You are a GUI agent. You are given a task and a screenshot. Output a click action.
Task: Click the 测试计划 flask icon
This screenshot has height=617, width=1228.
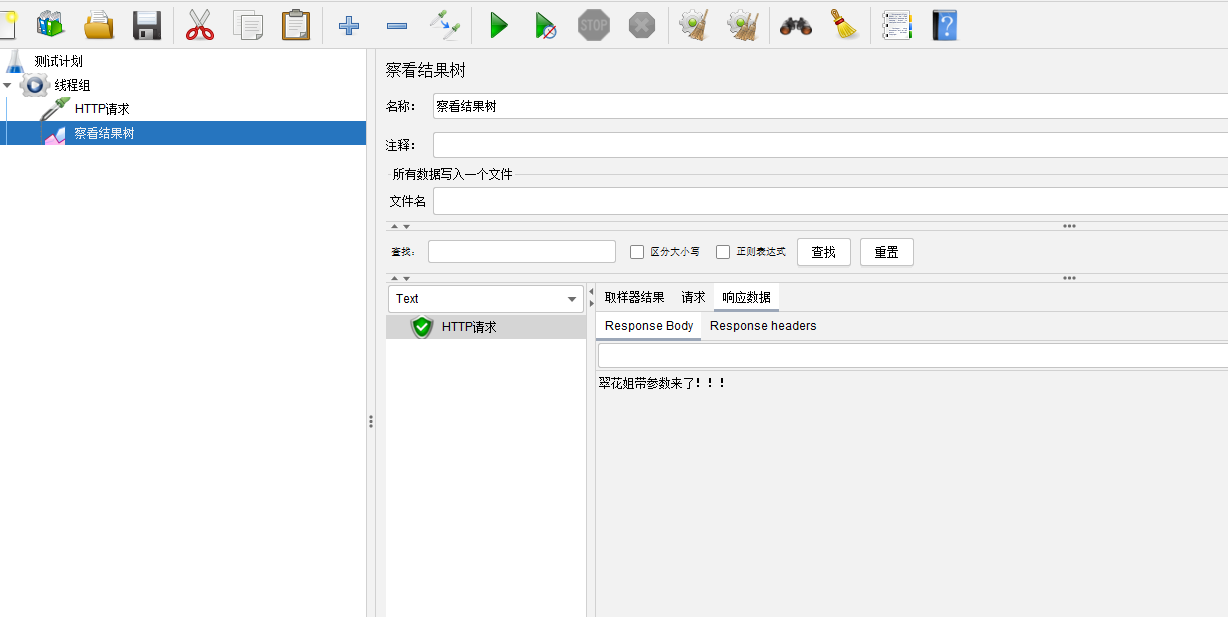coord(14,61)
